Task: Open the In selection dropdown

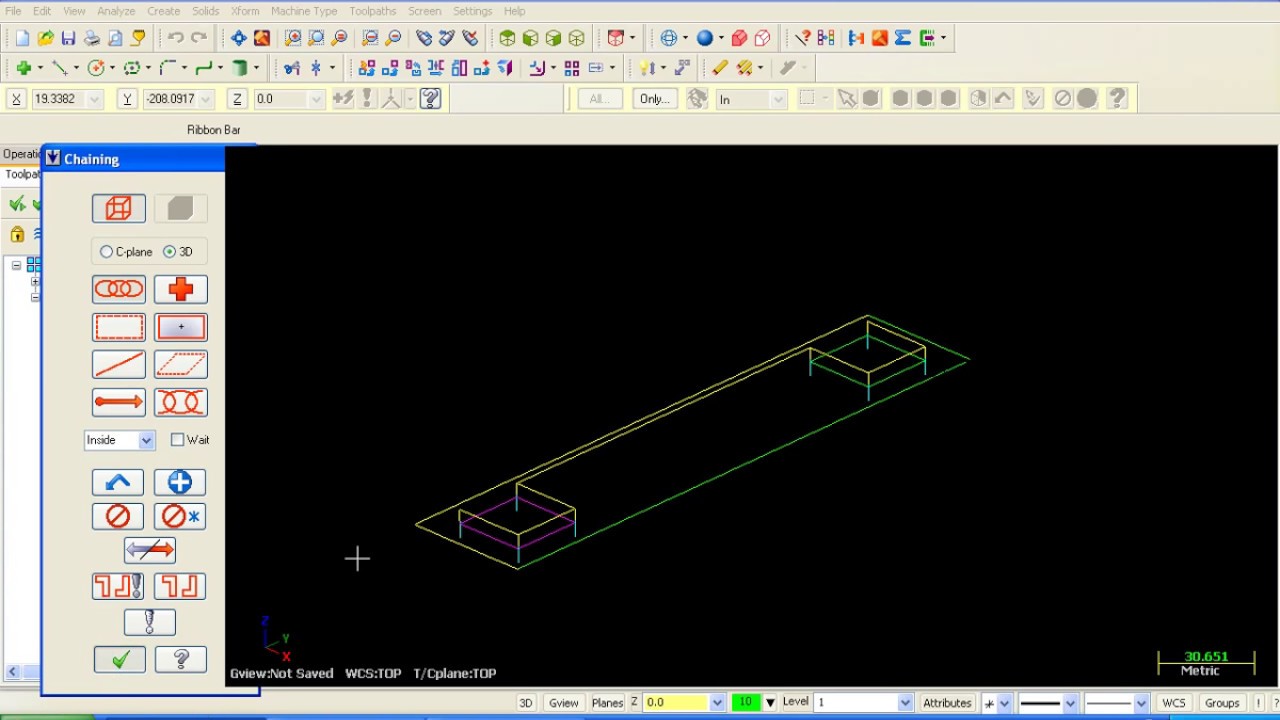Action: point(778,99)
